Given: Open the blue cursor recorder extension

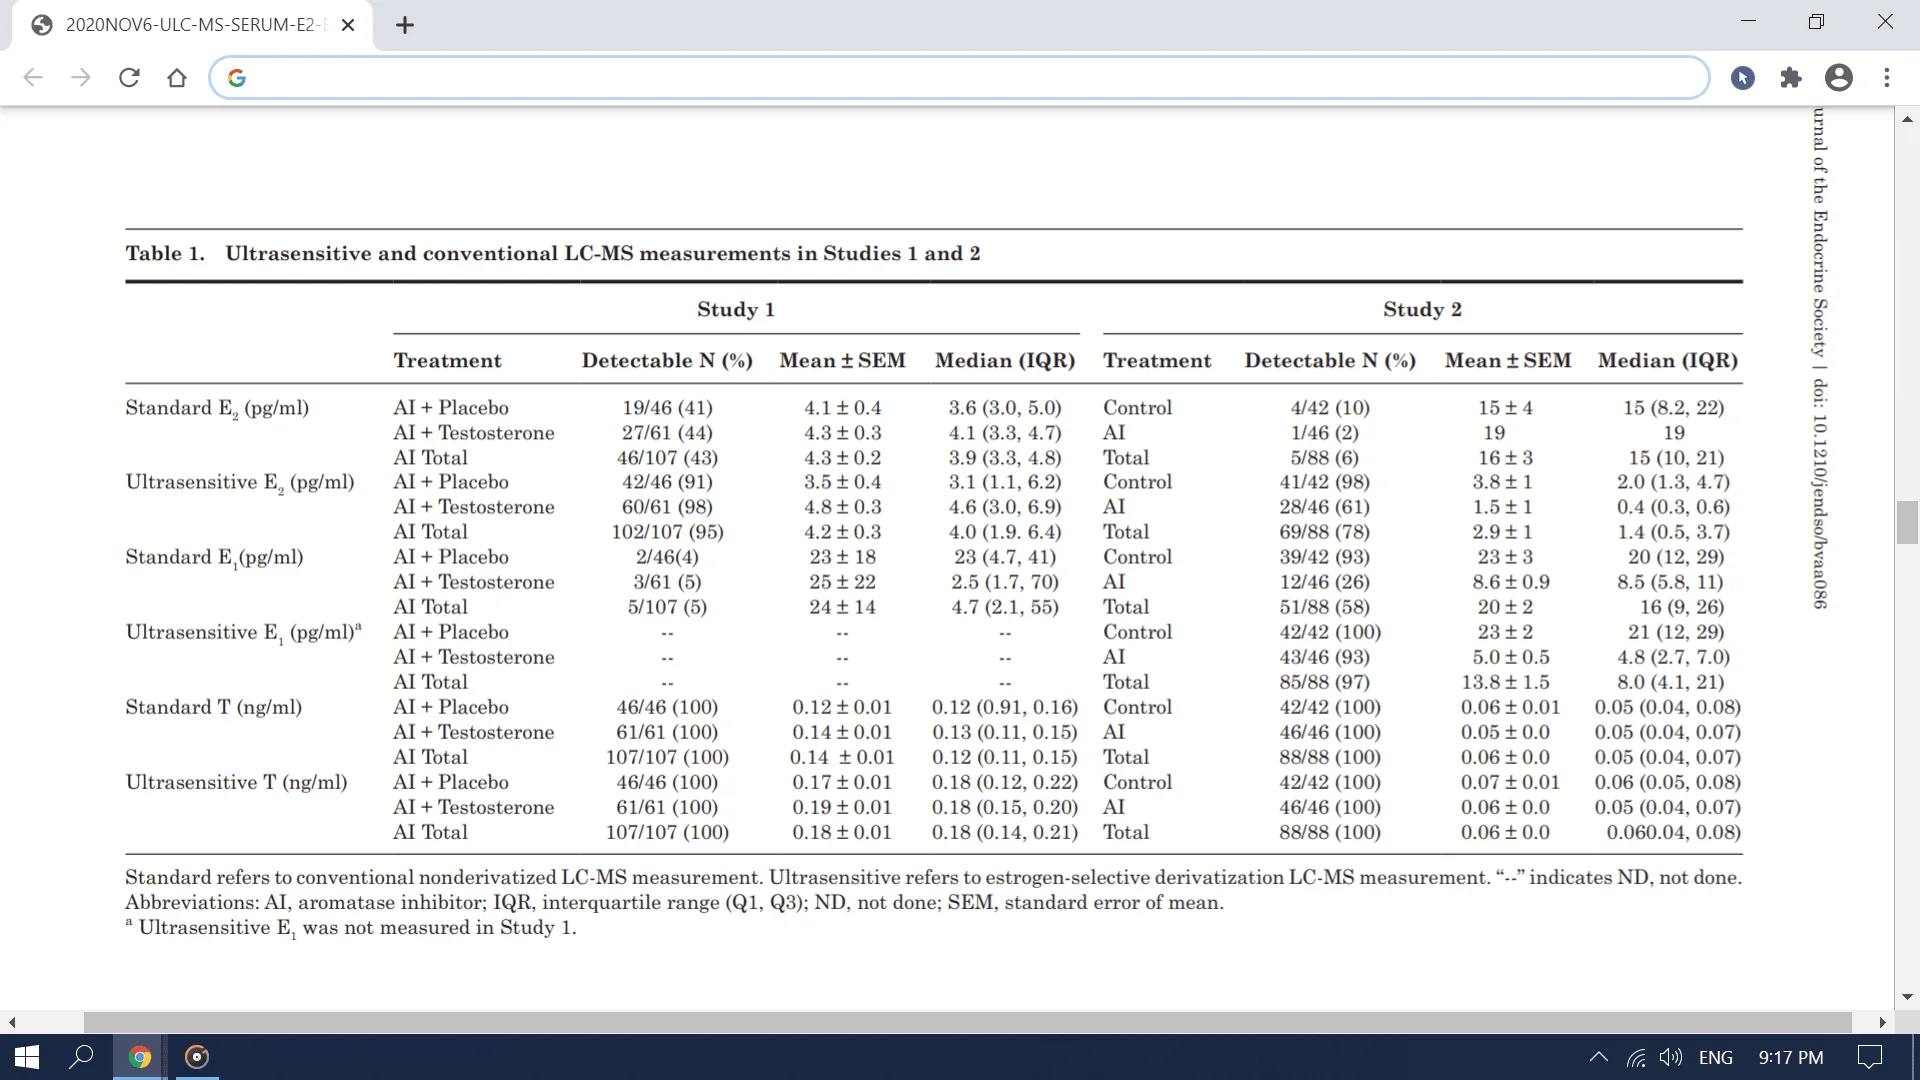Looking at the screenshot, I should click(x=1743, y=77).
